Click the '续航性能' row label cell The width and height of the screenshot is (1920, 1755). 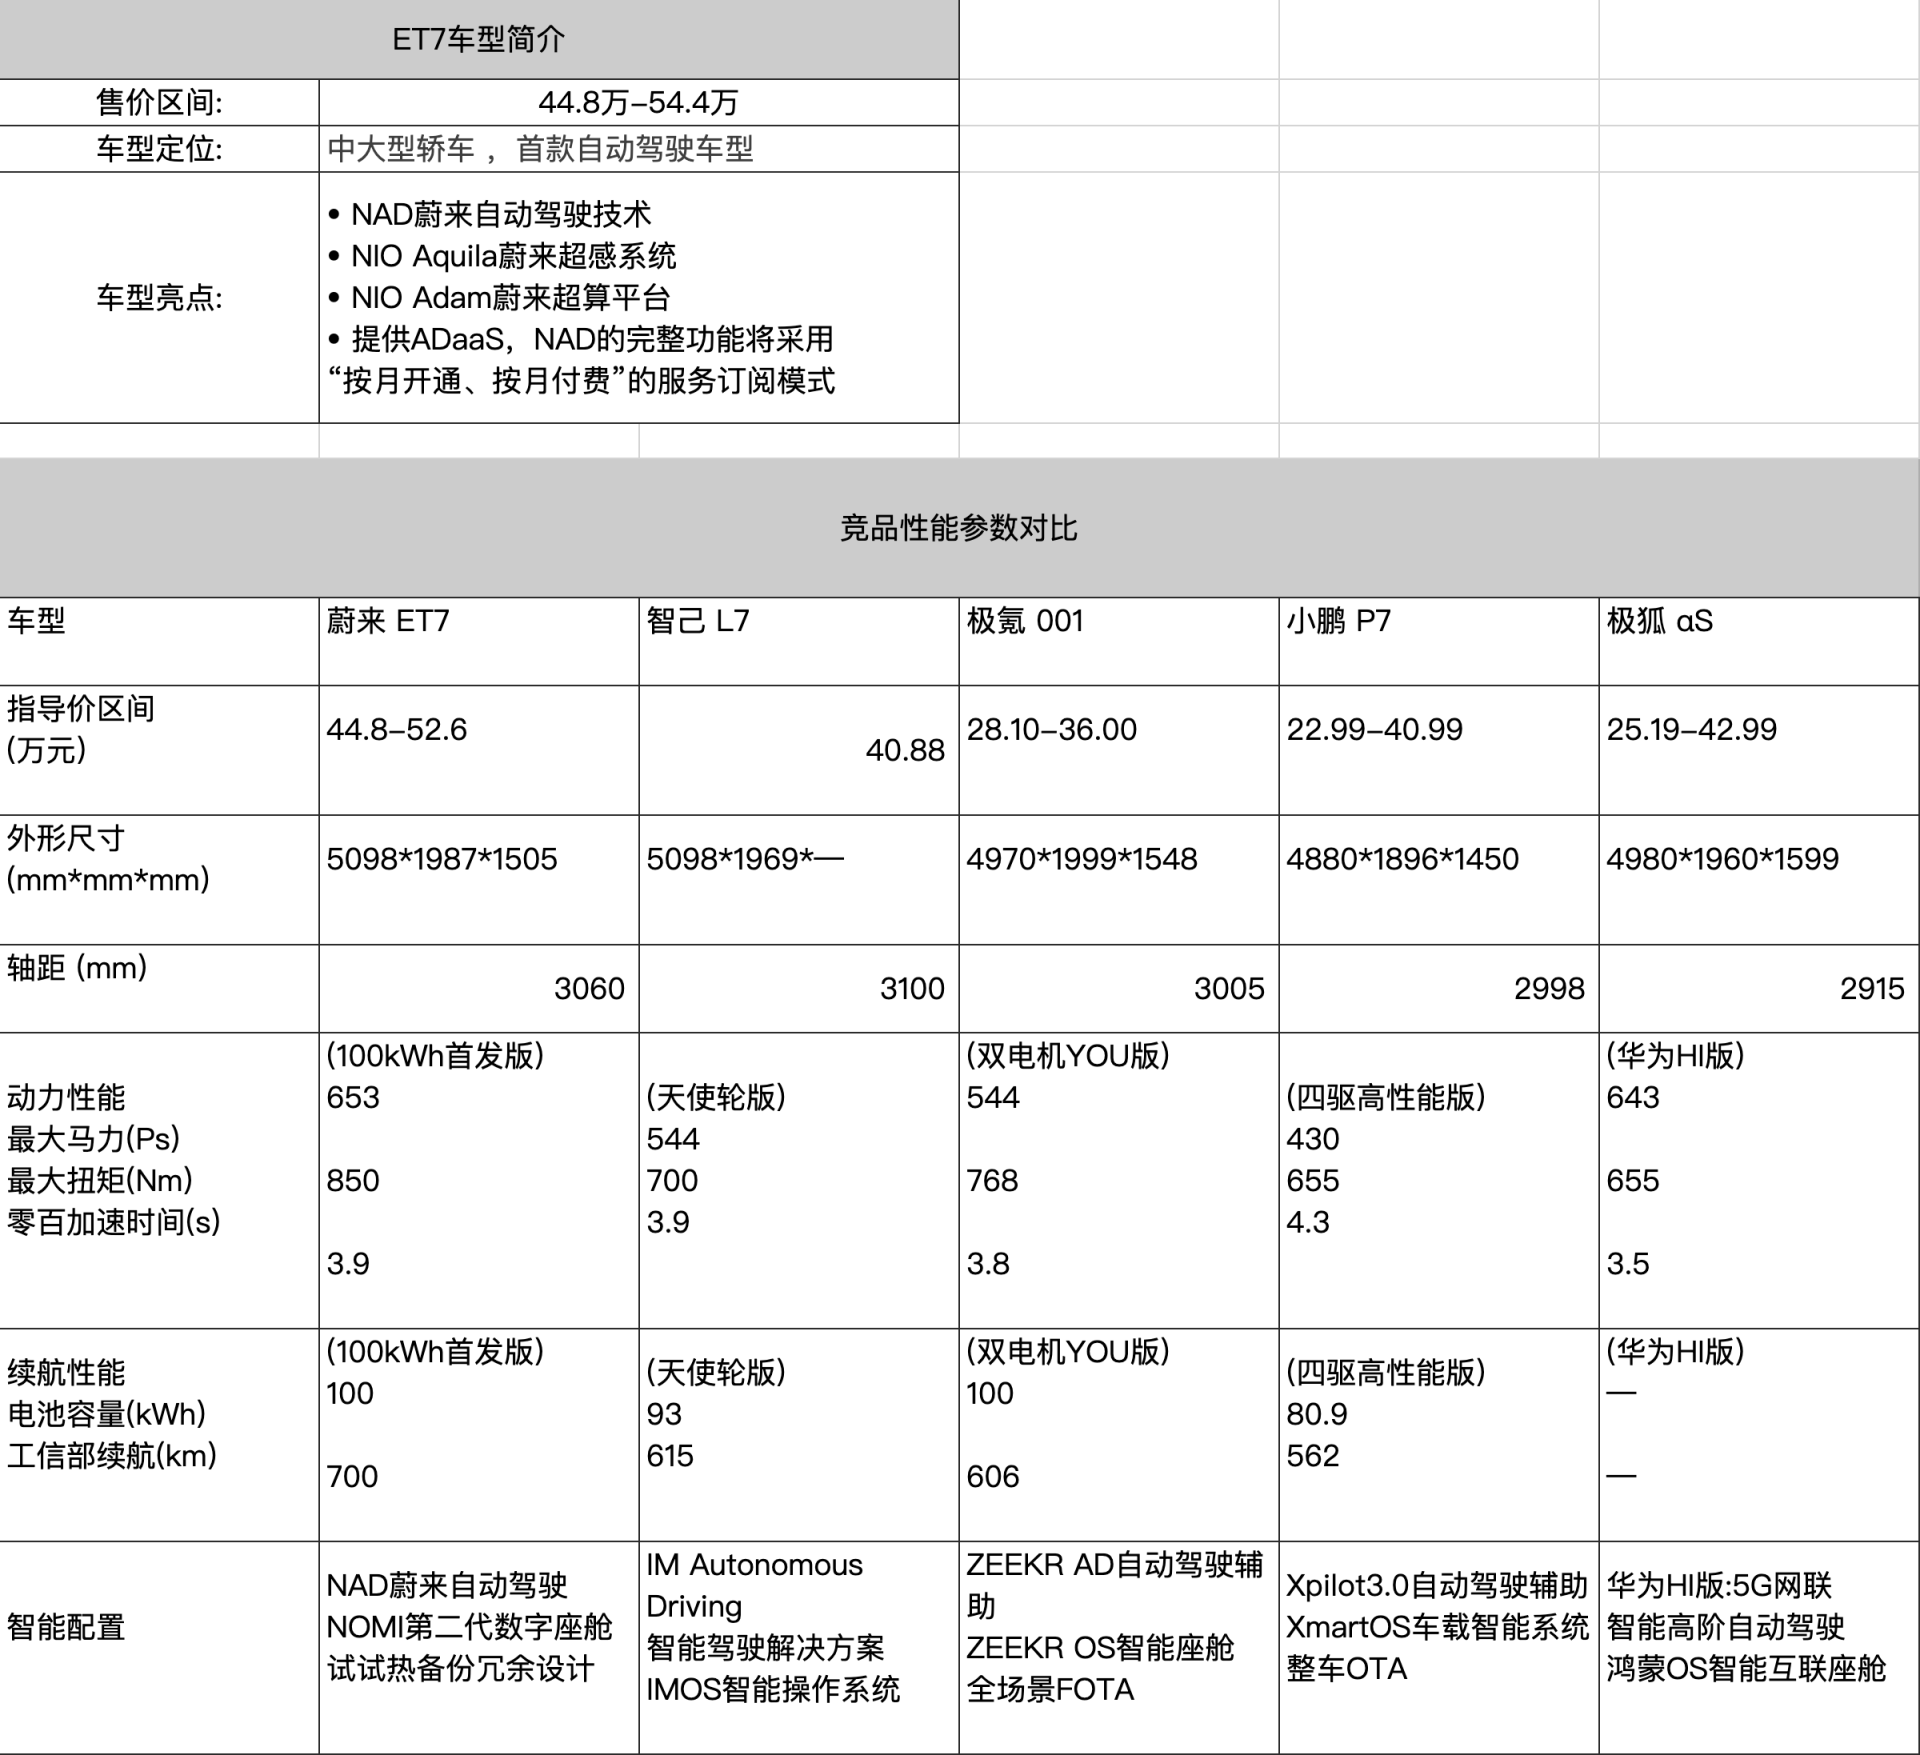(x=159, y=1435)
